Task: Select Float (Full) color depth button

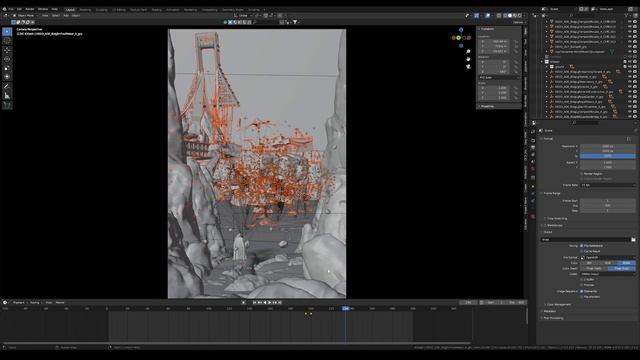Action: coord(622,269)
